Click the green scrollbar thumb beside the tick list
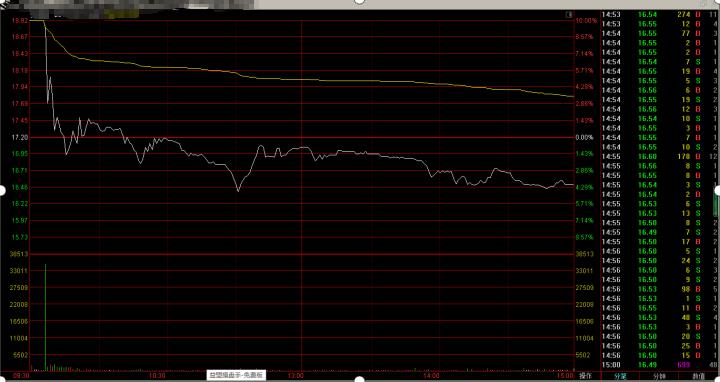 [x=717, y=201]
